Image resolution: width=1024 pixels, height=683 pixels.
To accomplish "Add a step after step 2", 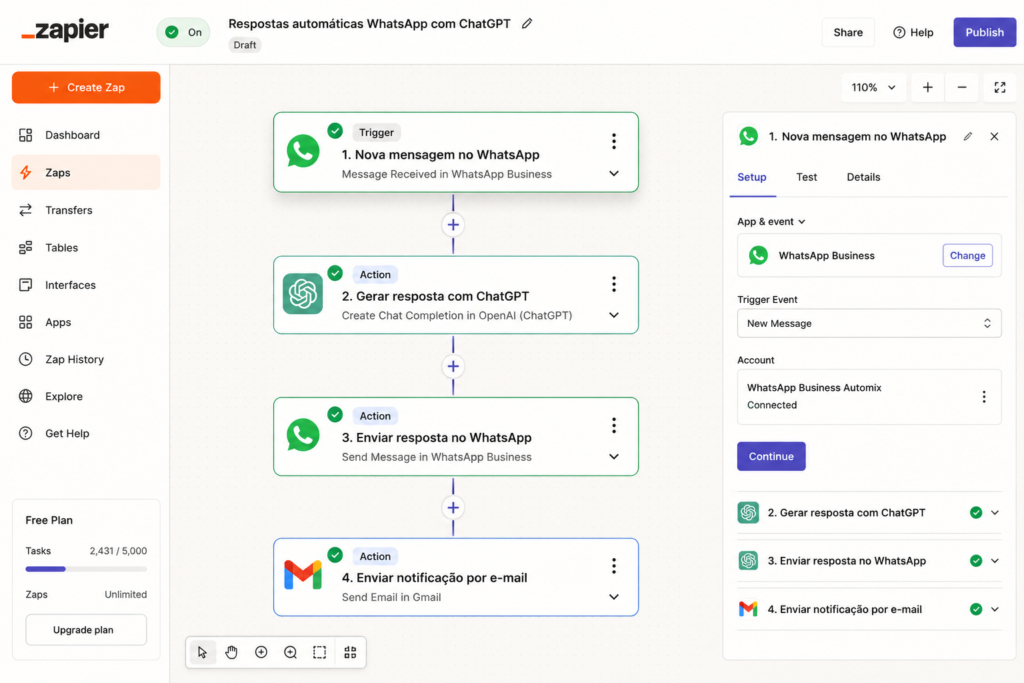I will click(453, 366).
